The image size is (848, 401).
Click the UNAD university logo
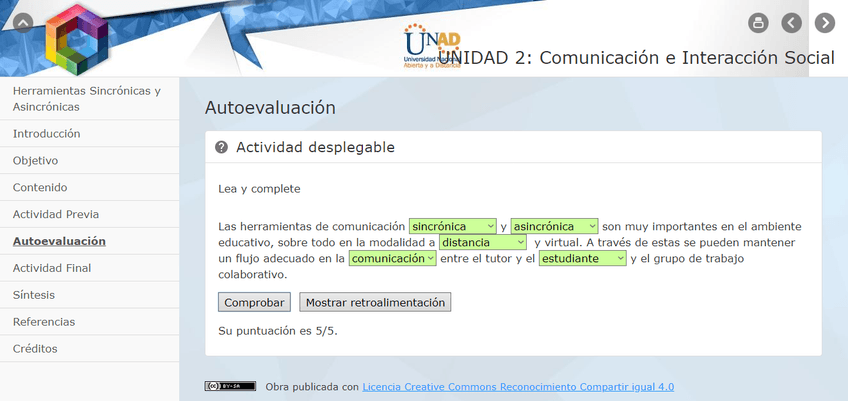tap(432, 46)
